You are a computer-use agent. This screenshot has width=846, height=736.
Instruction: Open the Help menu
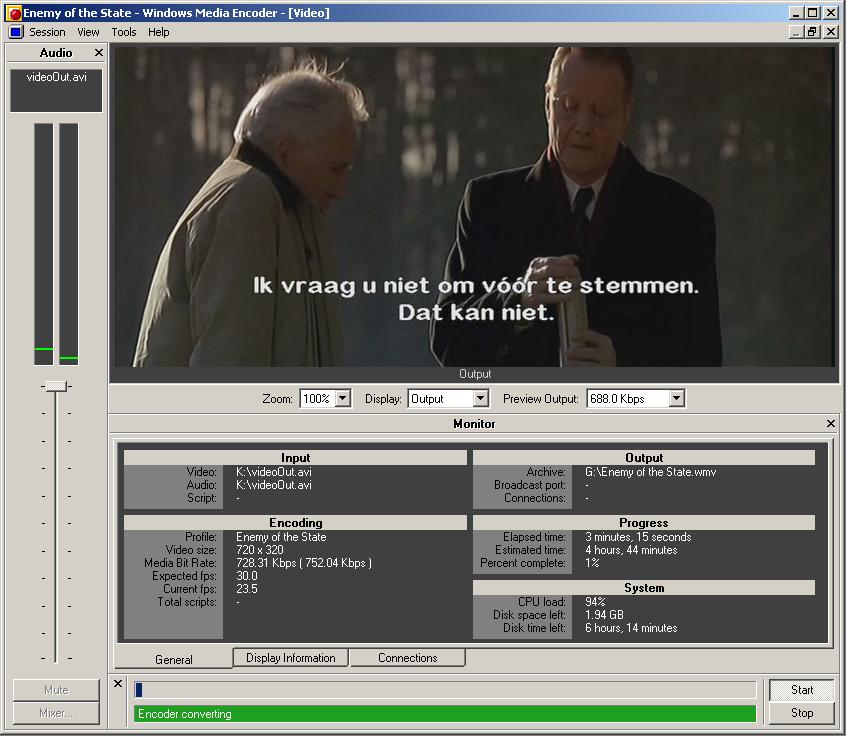coord(159,32)
